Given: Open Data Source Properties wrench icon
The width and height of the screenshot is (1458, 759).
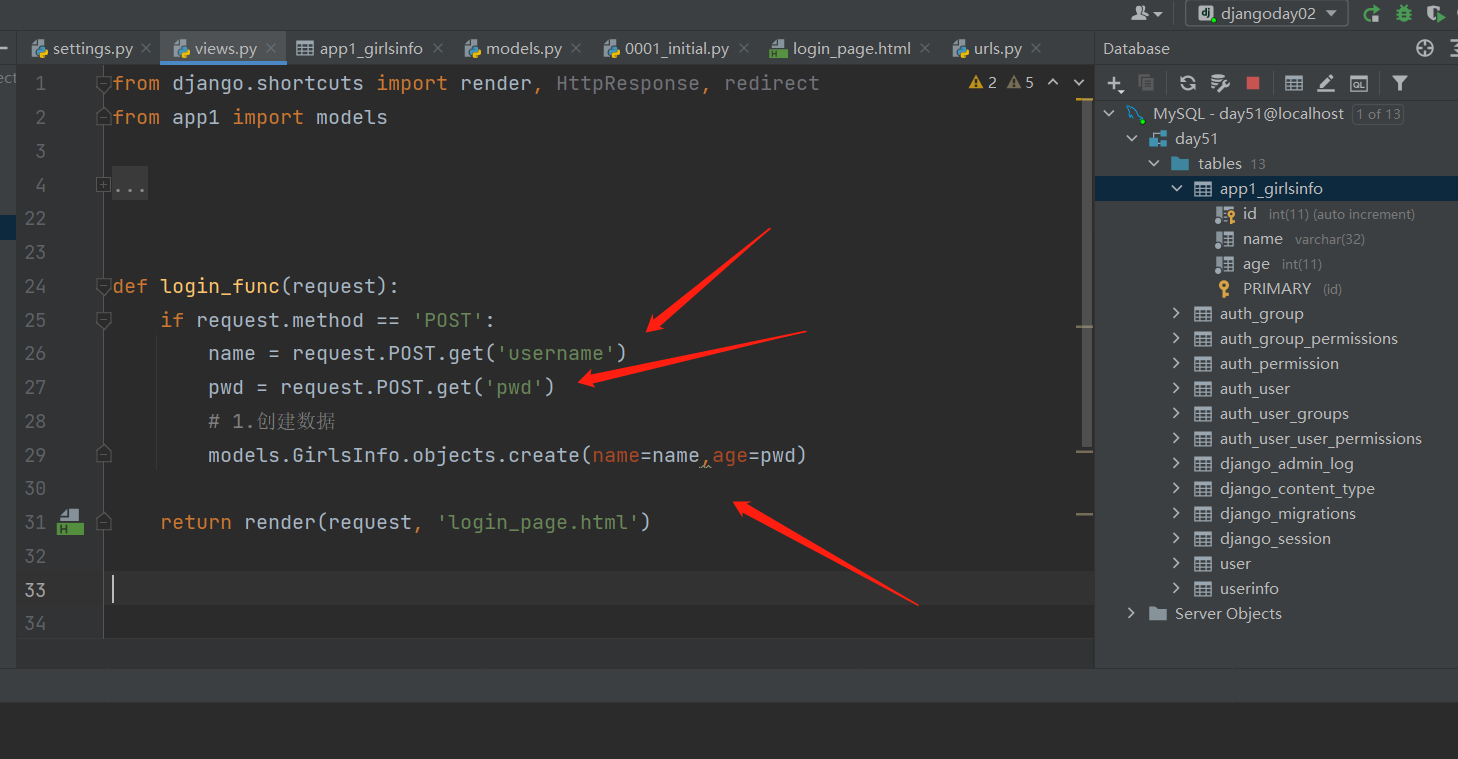Looking at the screenshot, I should point(1219,83).
